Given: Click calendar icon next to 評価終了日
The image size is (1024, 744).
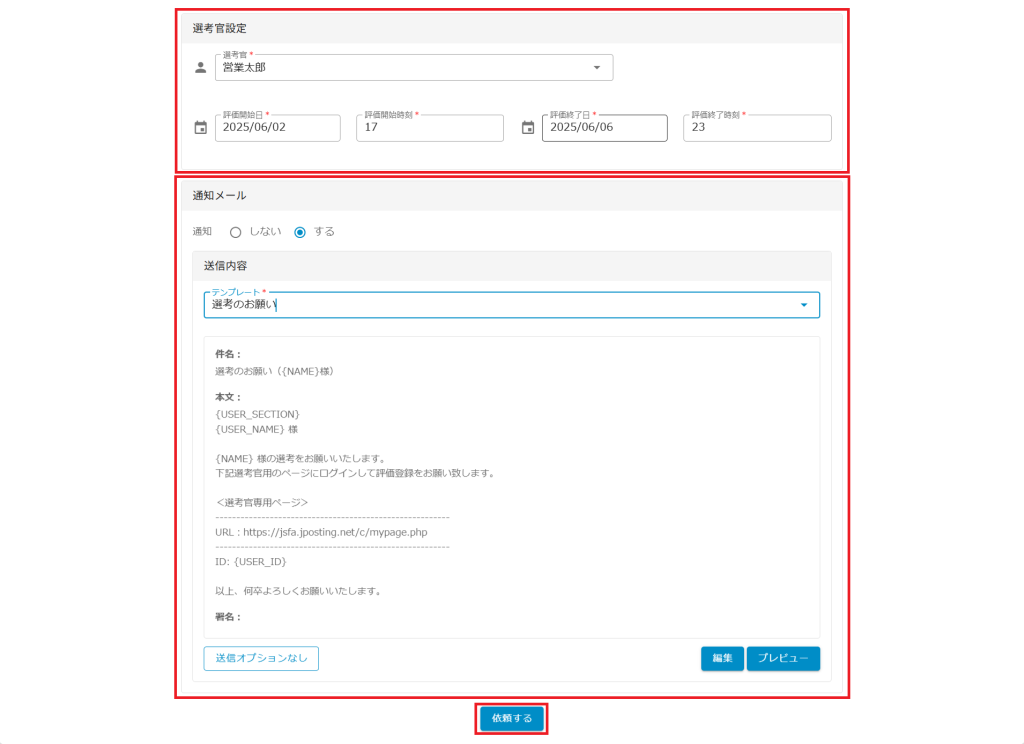Looking at the screenshot, I should 528,128.
